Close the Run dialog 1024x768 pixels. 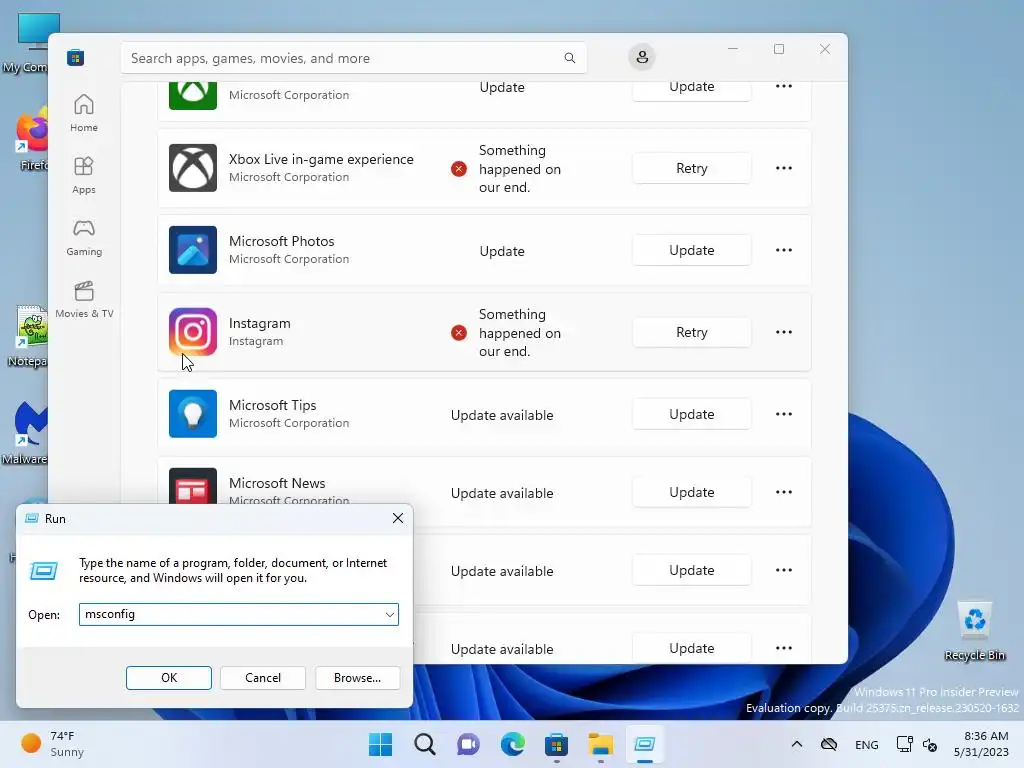[x=398, y=519]
